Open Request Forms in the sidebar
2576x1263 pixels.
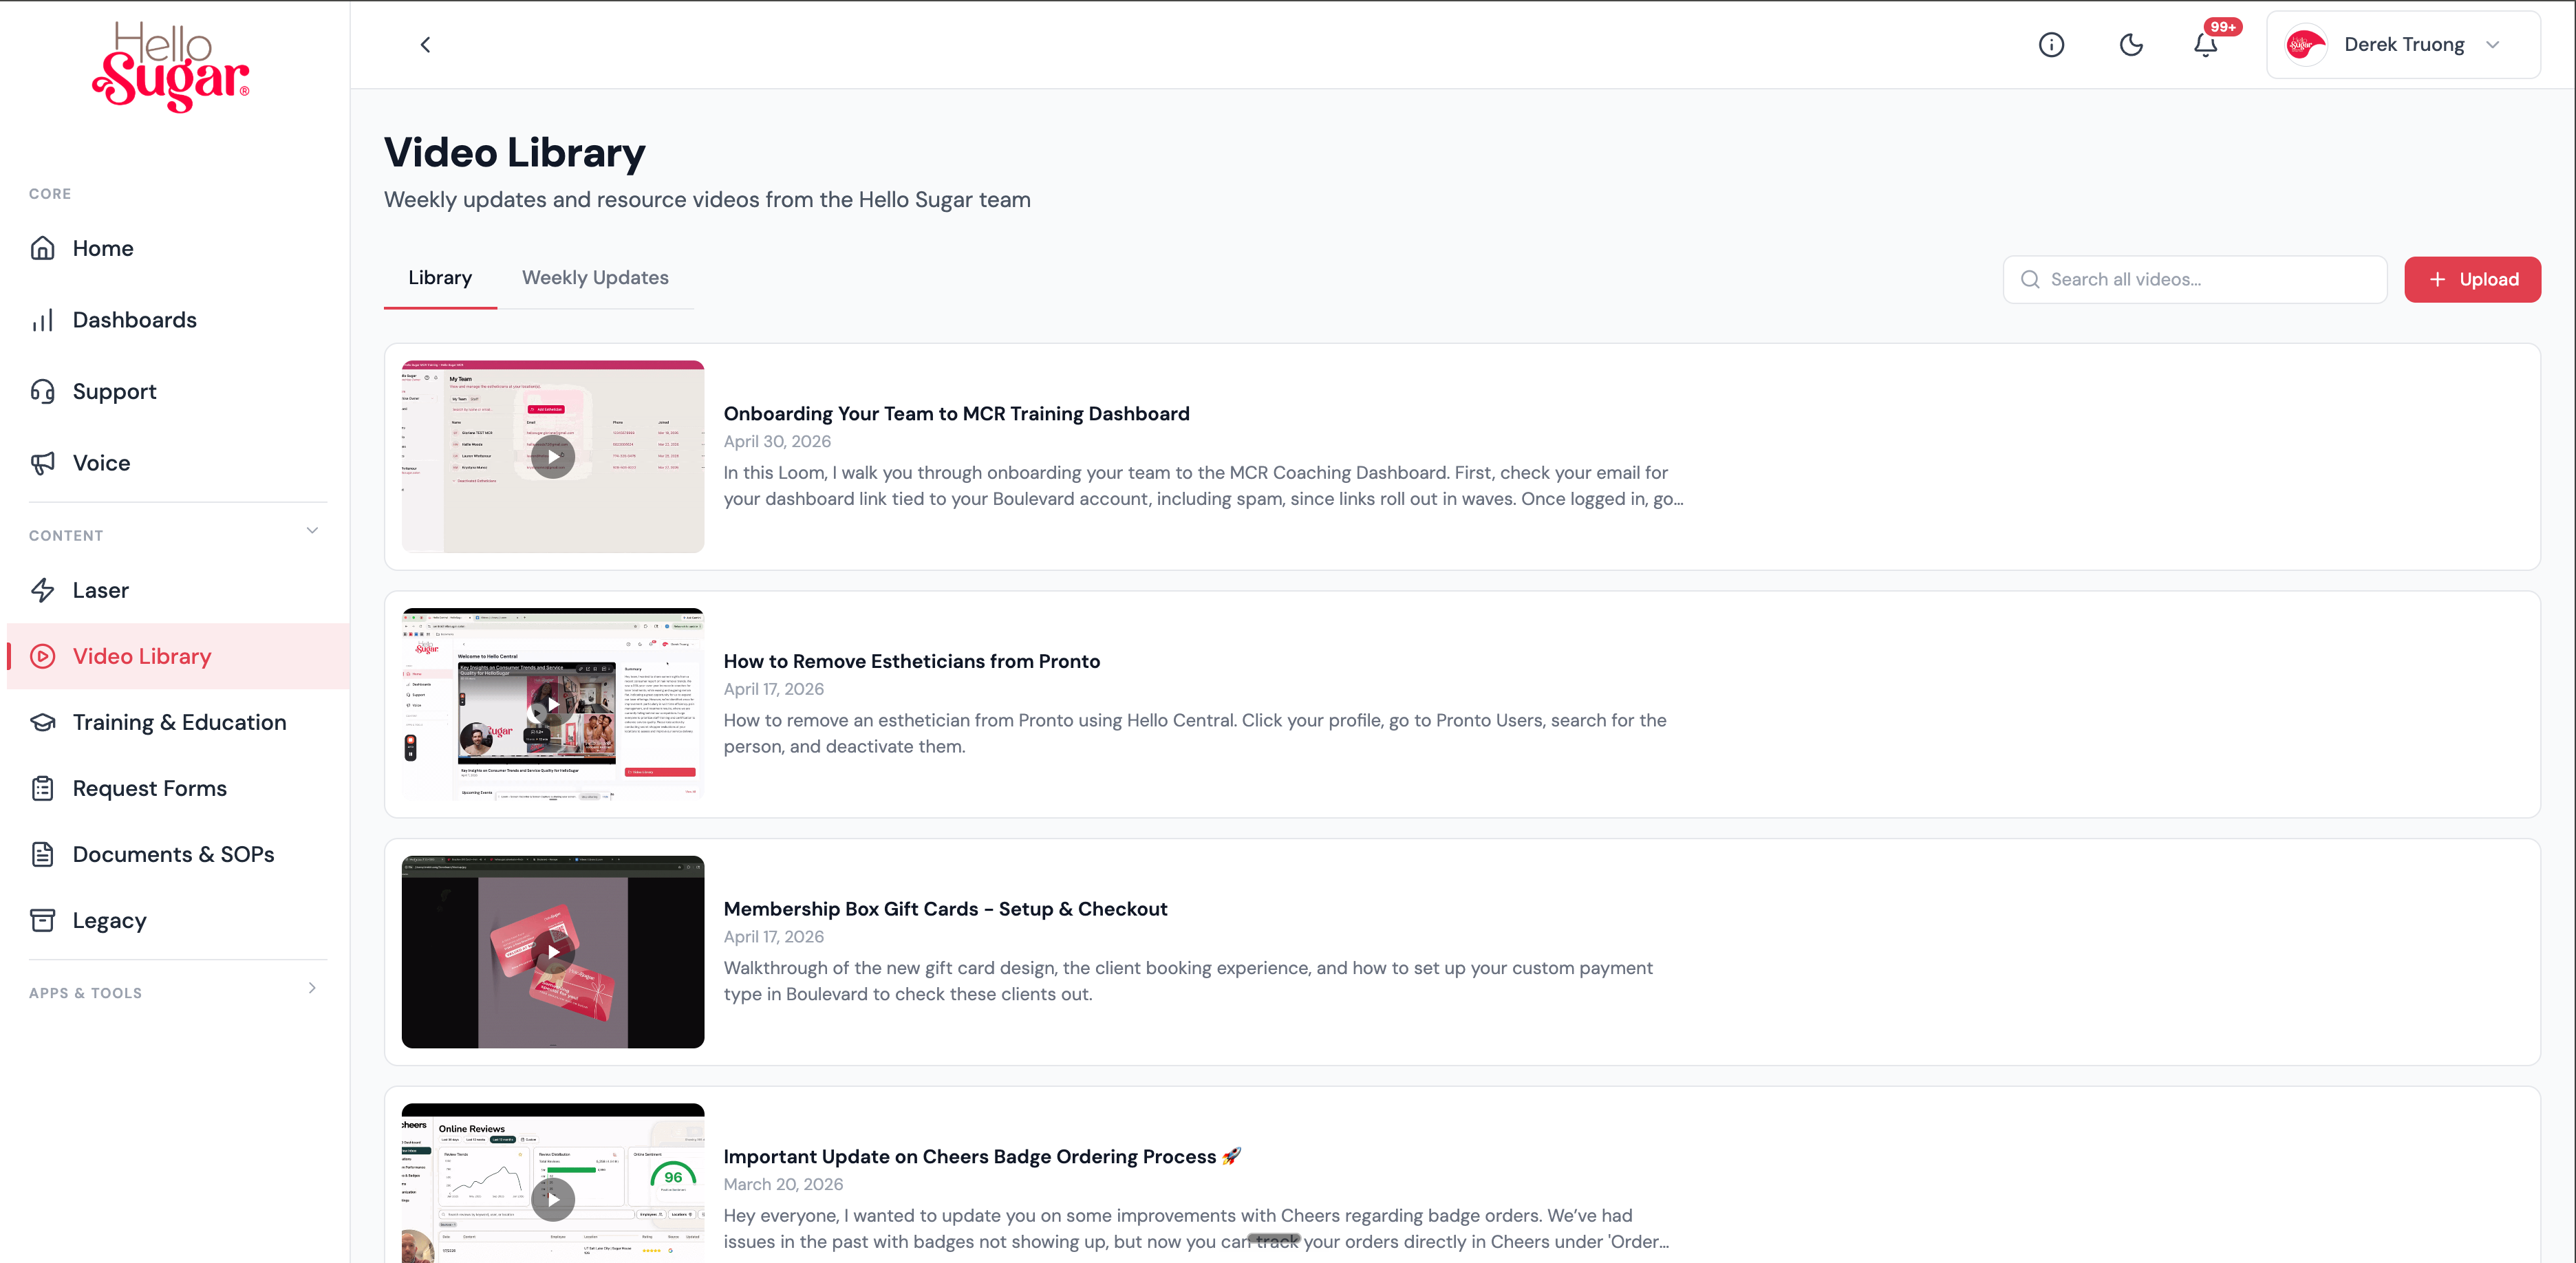178,788
